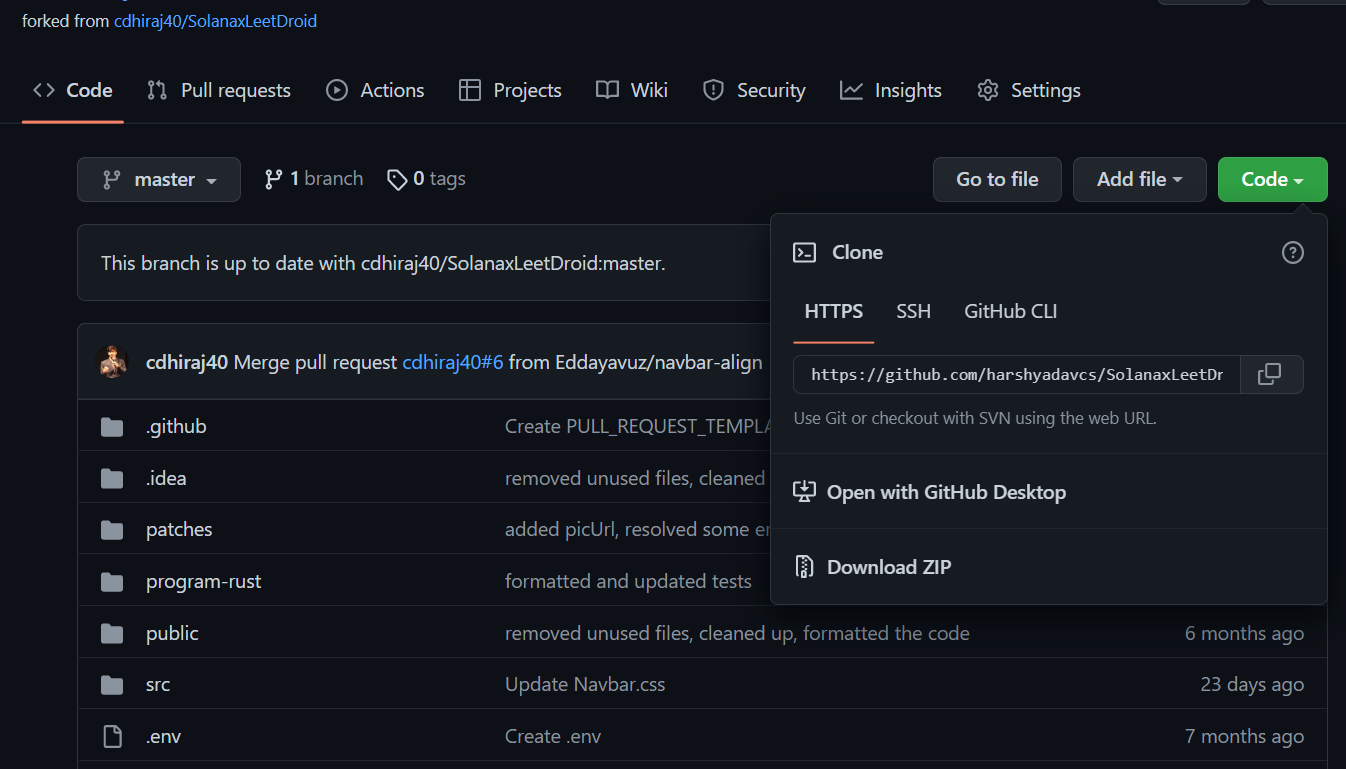The image size is (1346, 769).
Task: Open the src folder
Action: click(x=158, y=685)
